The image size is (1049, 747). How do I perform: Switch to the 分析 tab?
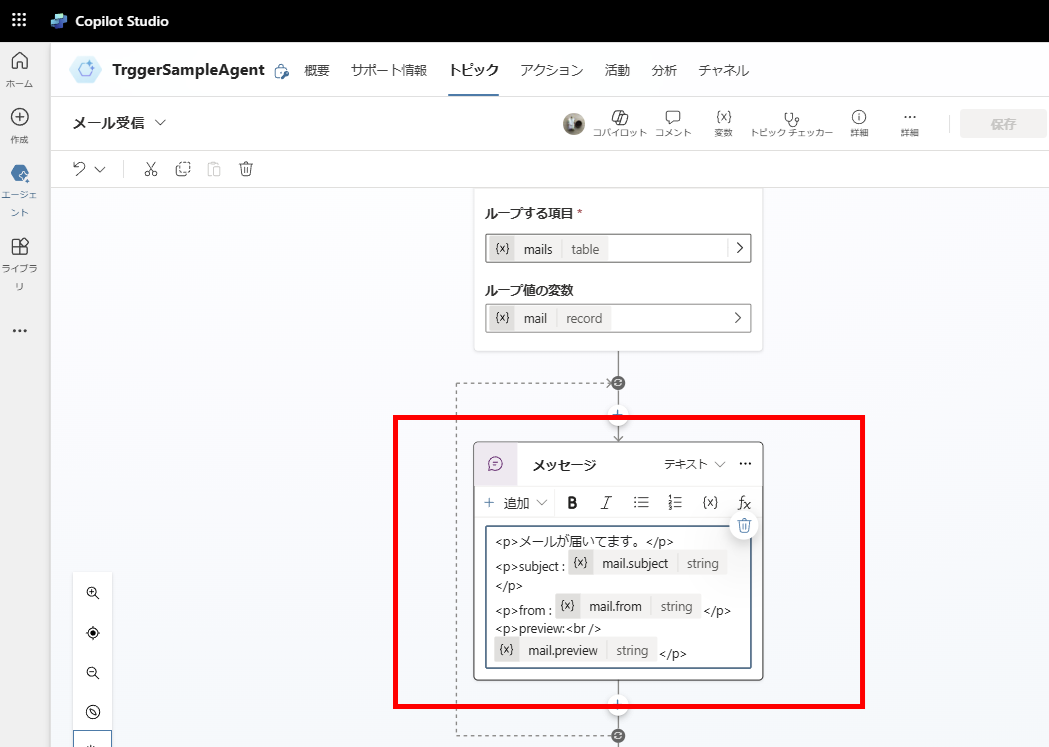click(664, 70)
